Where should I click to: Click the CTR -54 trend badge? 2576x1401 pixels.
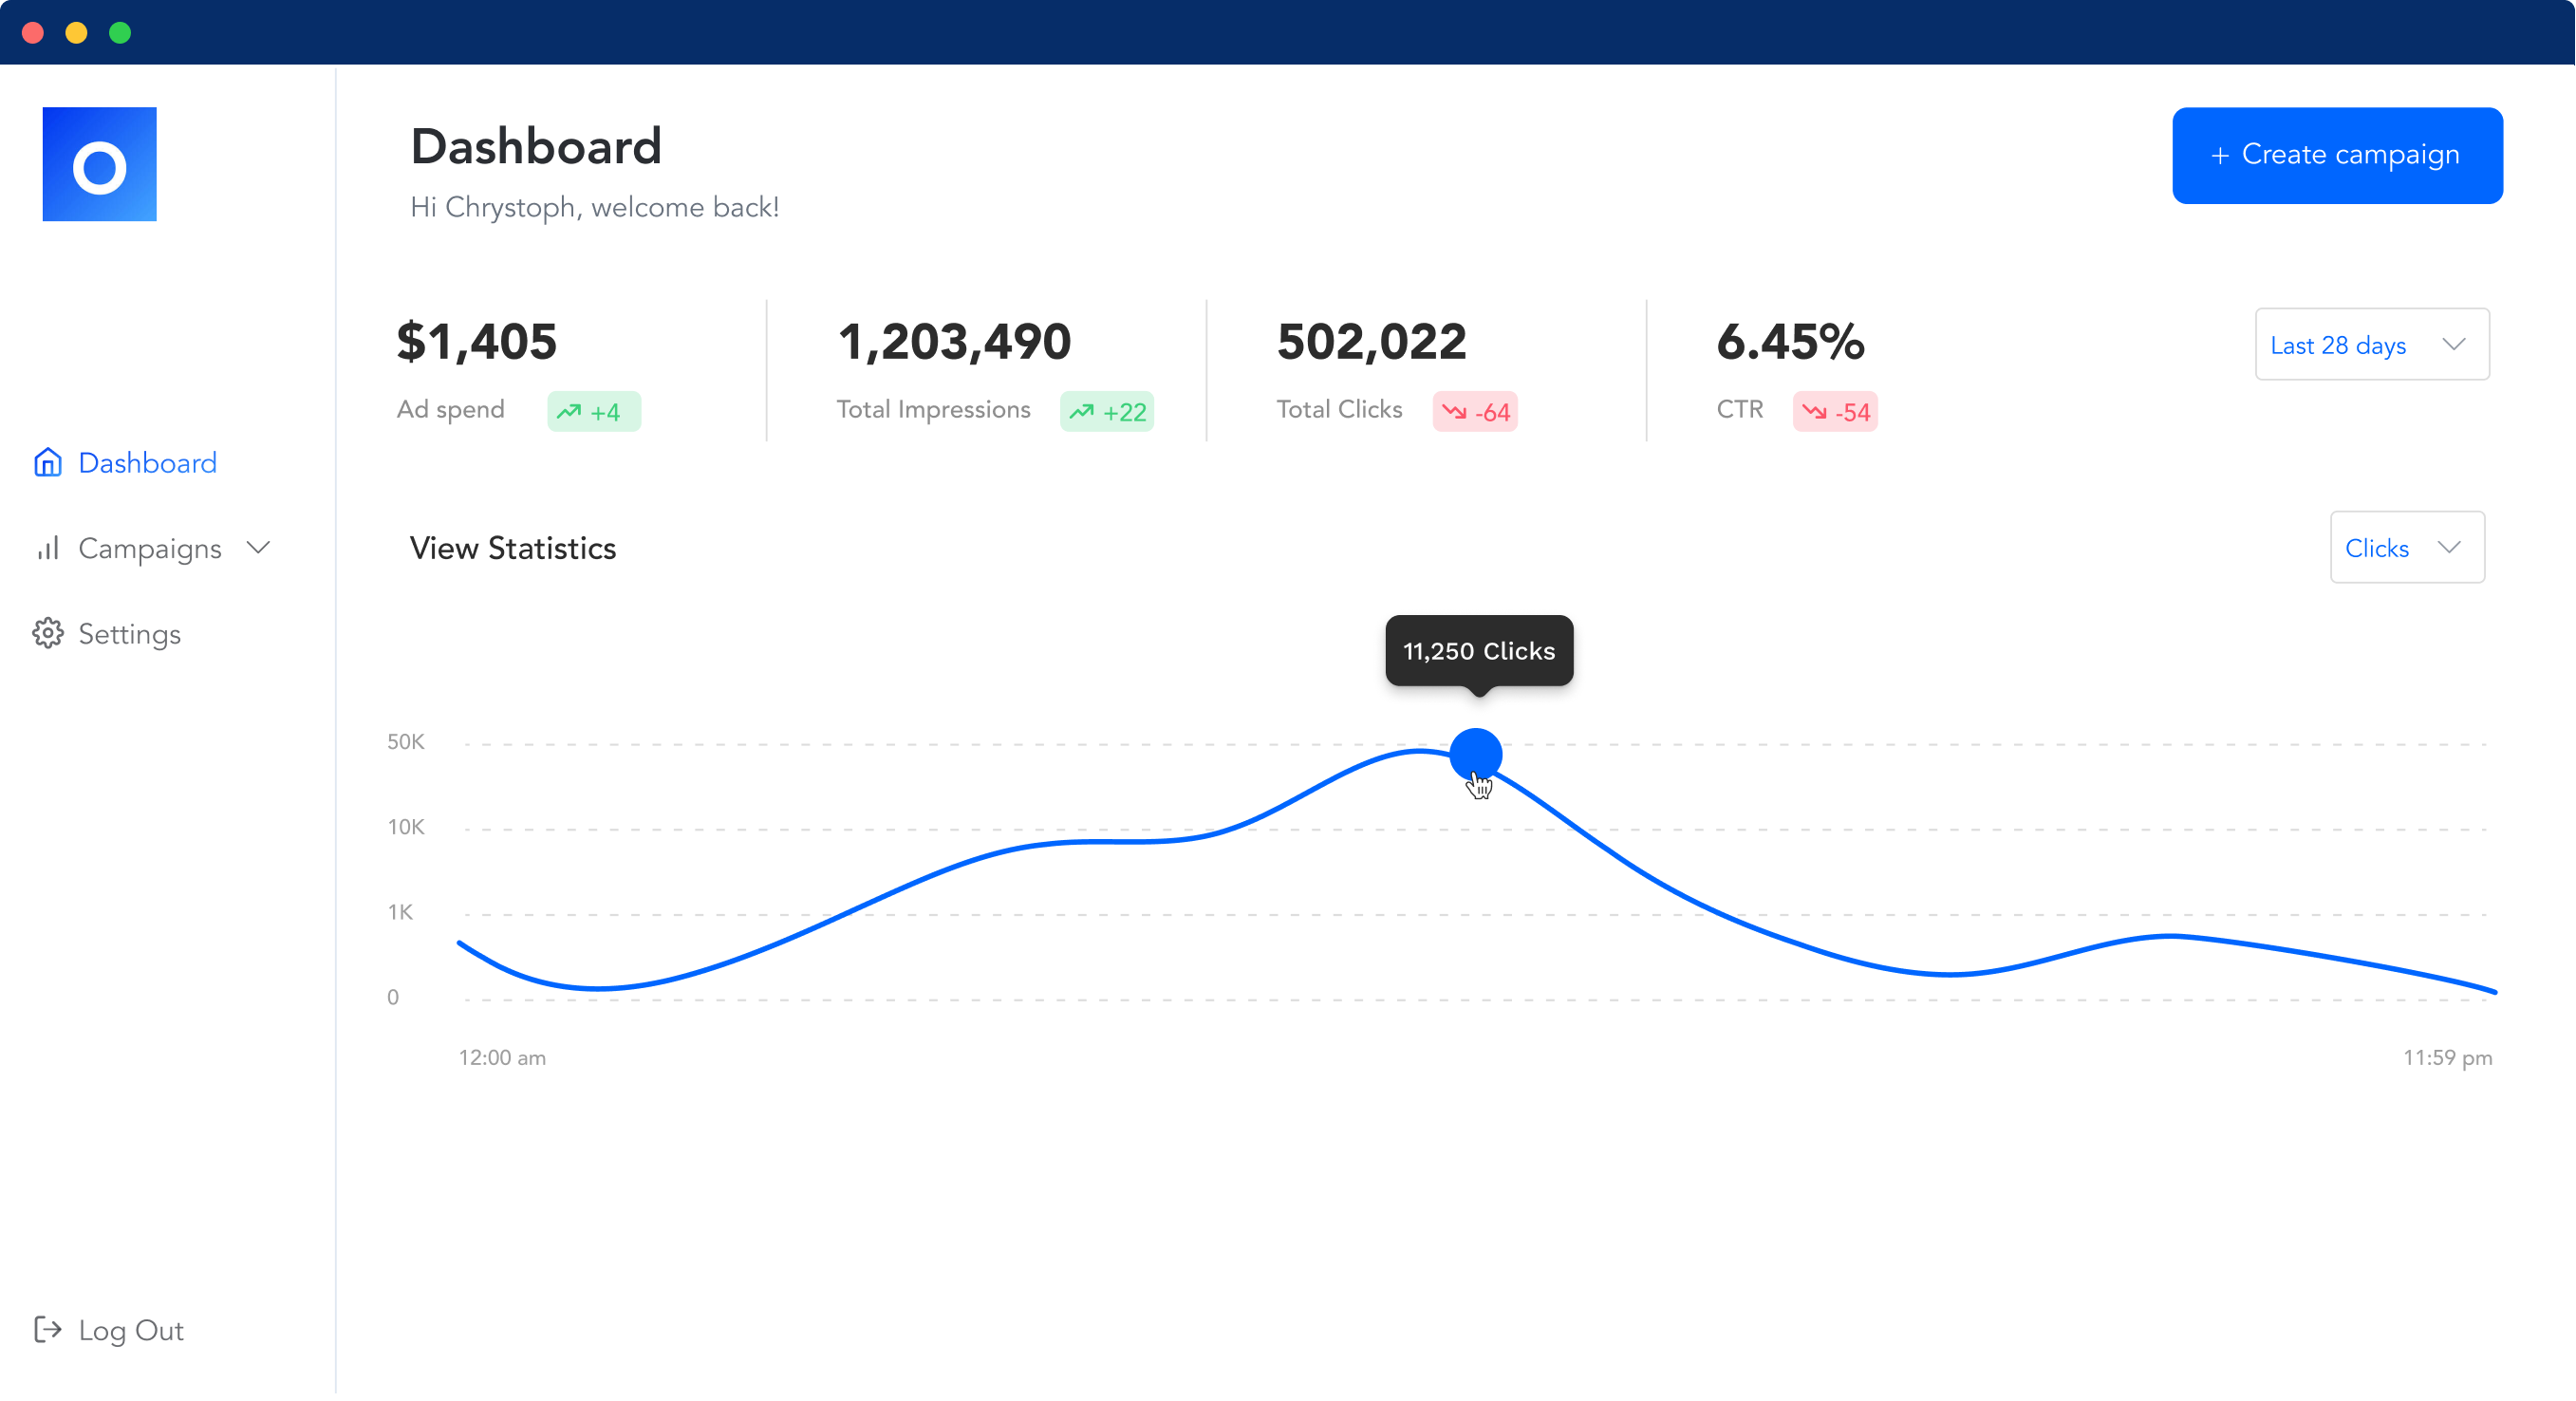[1834, 411]
